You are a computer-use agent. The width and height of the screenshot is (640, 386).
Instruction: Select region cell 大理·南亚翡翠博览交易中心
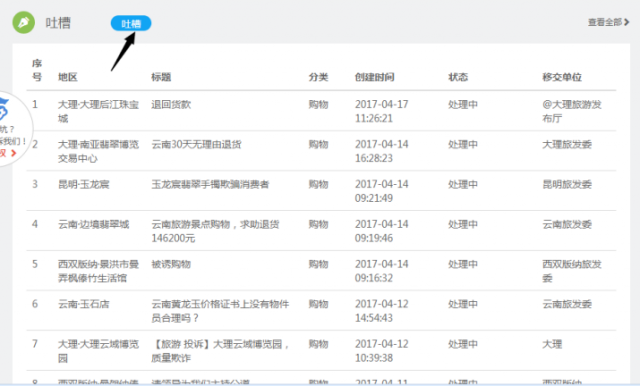tap(98, 151)
